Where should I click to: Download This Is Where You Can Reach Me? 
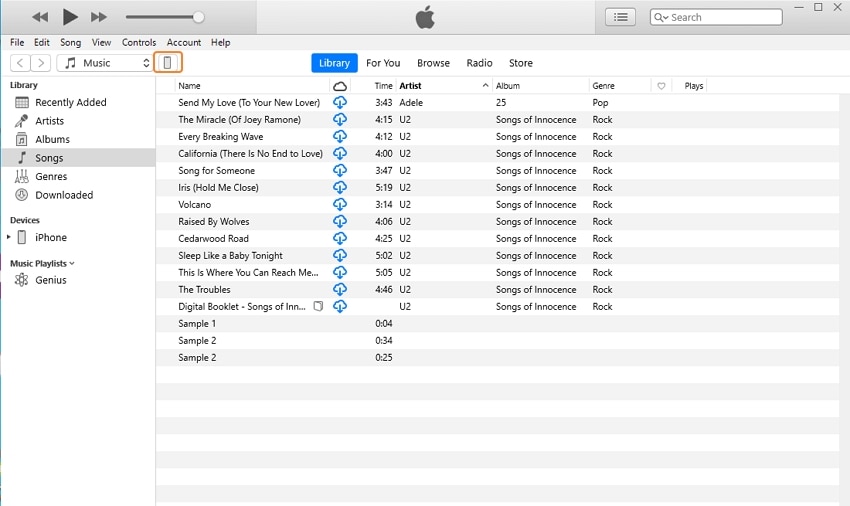pos(340,272)
